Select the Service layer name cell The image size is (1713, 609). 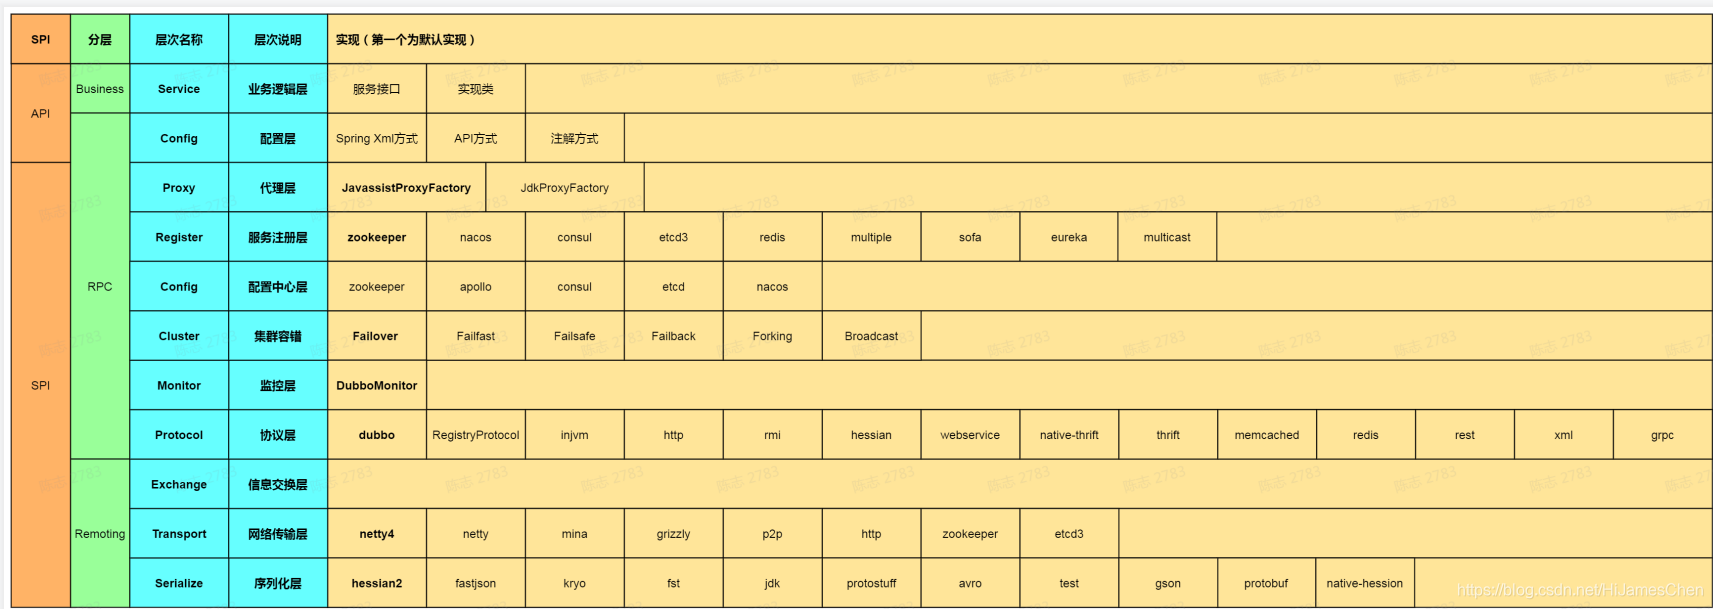point(179,89)
